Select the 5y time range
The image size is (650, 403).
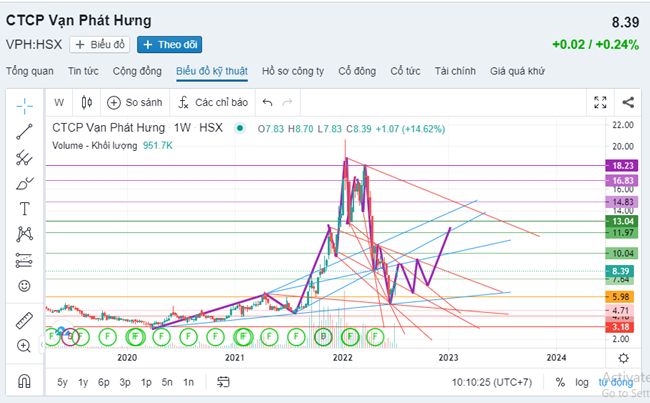pos(62,382)
